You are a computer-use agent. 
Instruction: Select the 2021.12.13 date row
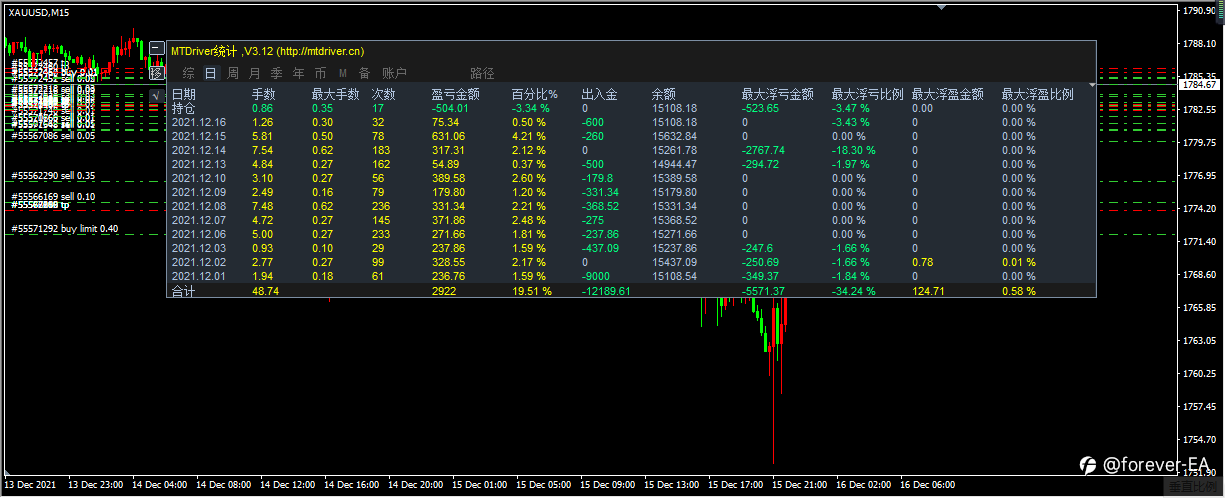point(199,164)
